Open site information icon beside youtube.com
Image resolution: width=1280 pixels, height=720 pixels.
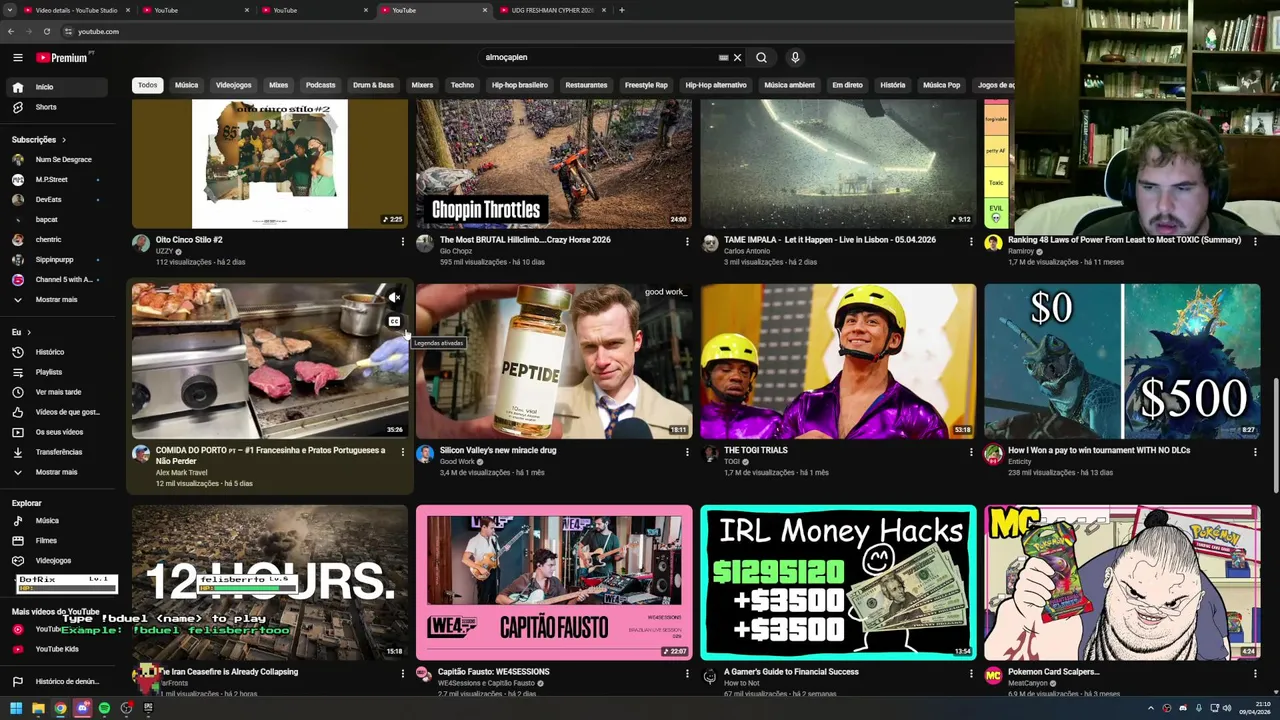click(x=68, y=31)
